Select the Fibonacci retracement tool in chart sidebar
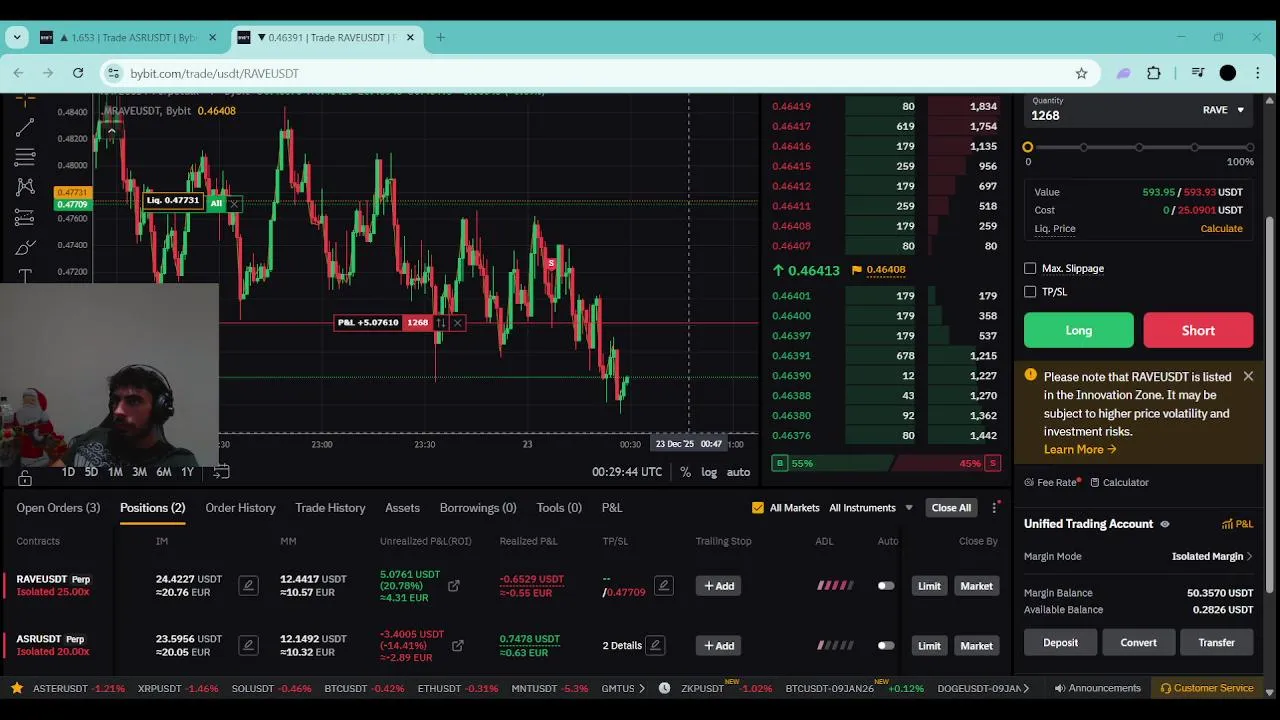This screenshot has width=1280, height=720. click(25, 157)
